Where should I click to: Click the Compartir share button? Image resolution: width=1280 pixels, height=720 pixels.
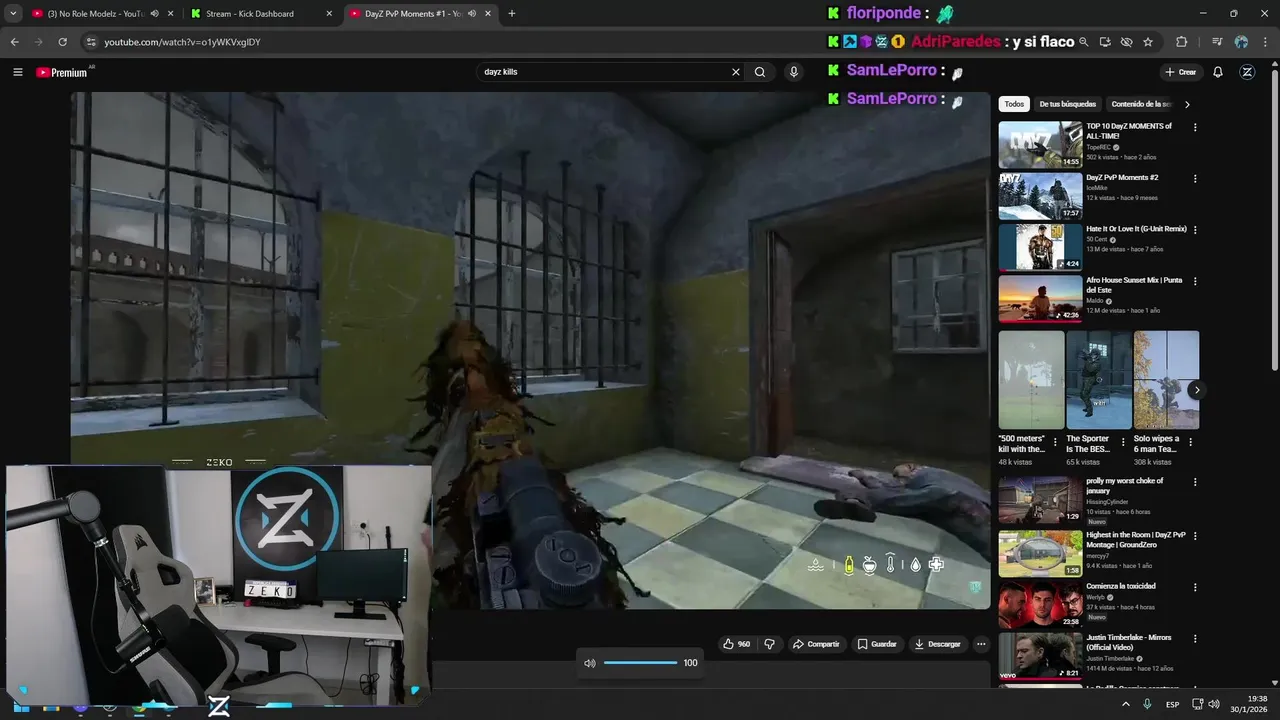[x=816, y=644]
